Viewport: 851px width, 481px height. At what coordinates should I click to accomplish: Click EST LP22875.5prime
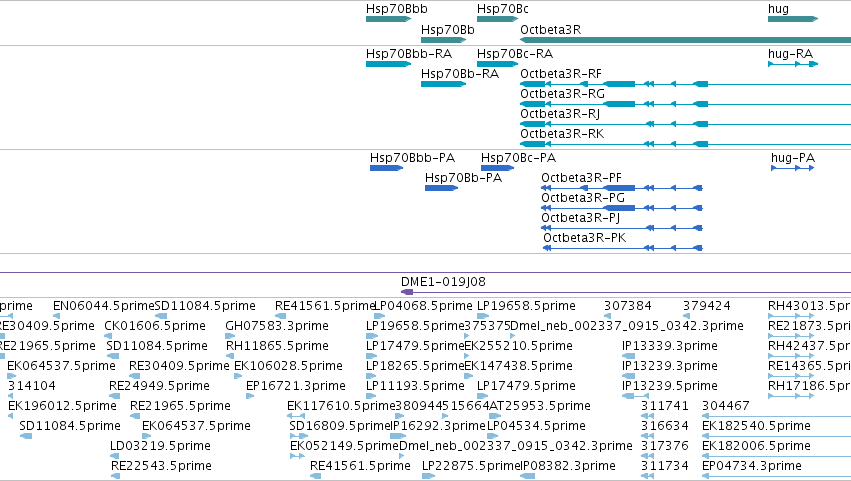tap(429, 477)
